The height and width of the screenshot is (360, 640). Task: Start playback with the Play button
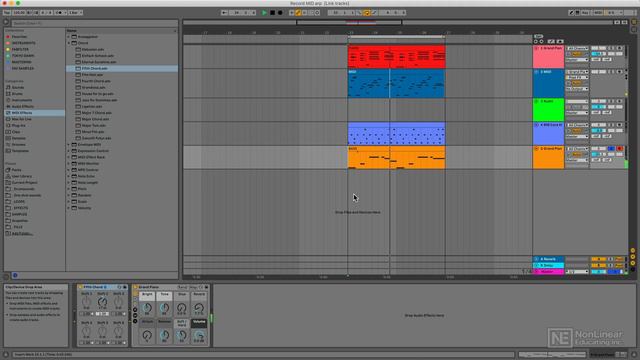coord(264,13)
